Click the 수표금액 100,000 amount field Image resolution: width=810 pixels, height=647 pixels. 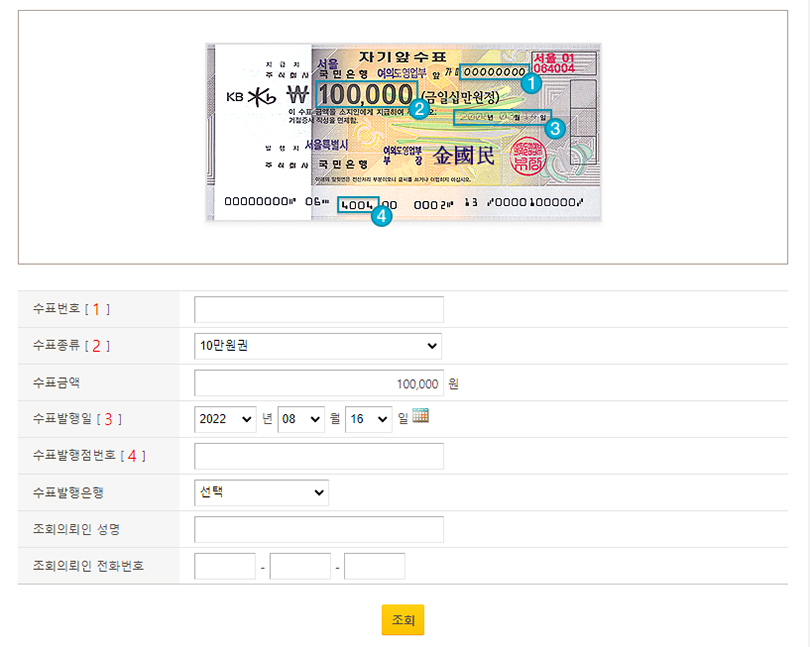click(x=319, y=383)
